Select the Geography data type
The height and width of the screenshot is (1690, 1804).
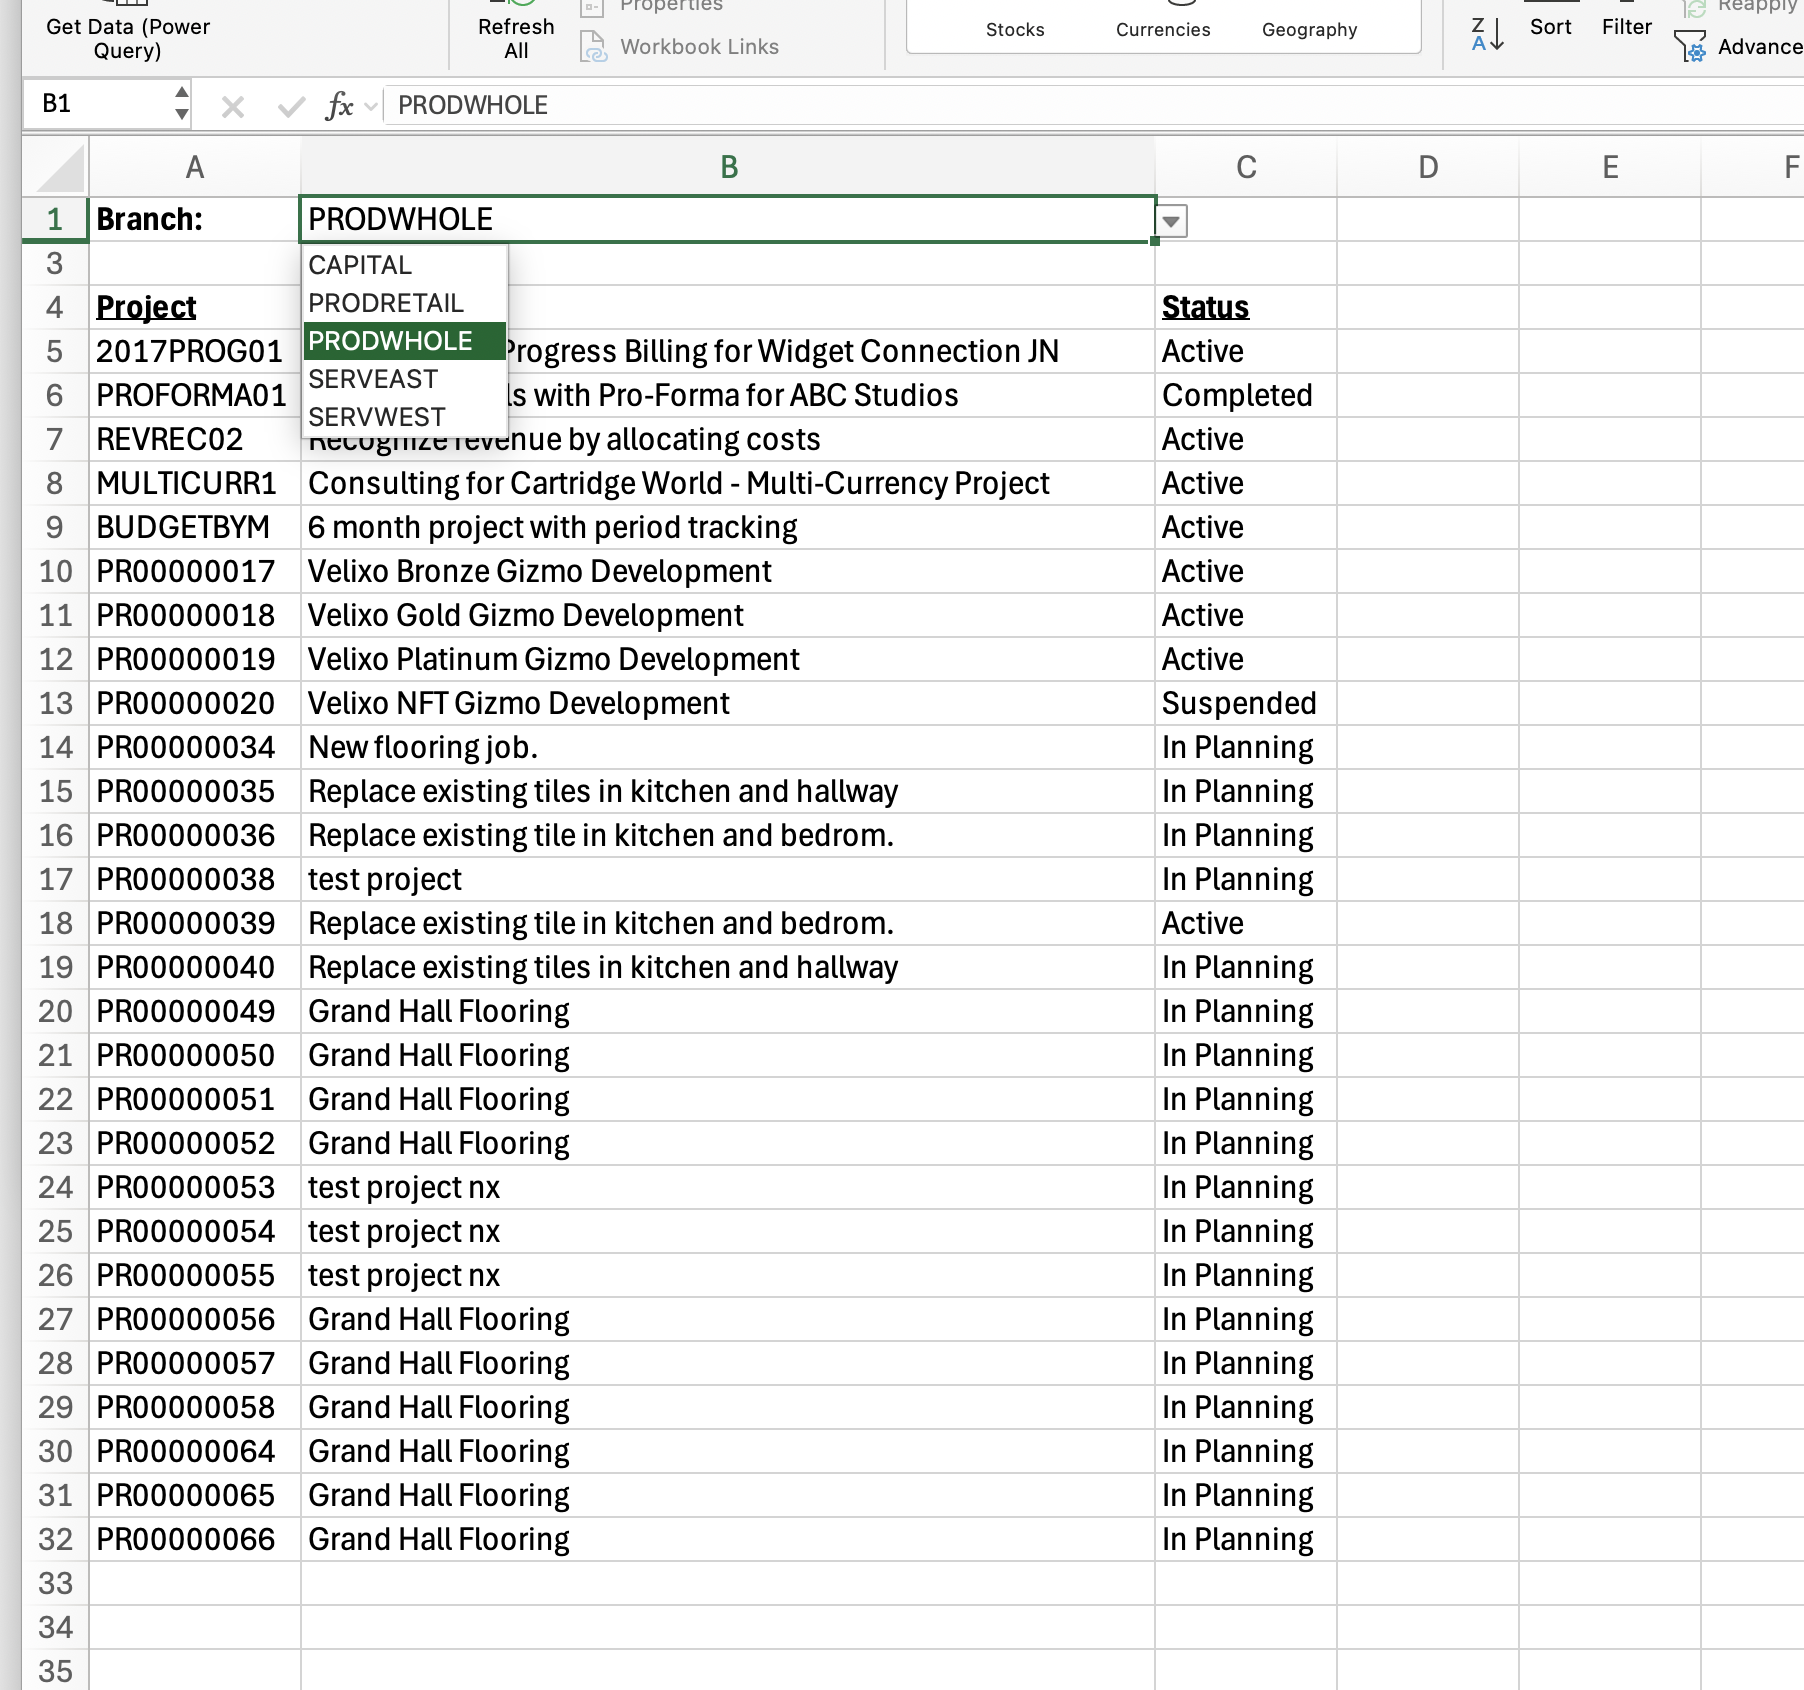(x=1309, y=29)
